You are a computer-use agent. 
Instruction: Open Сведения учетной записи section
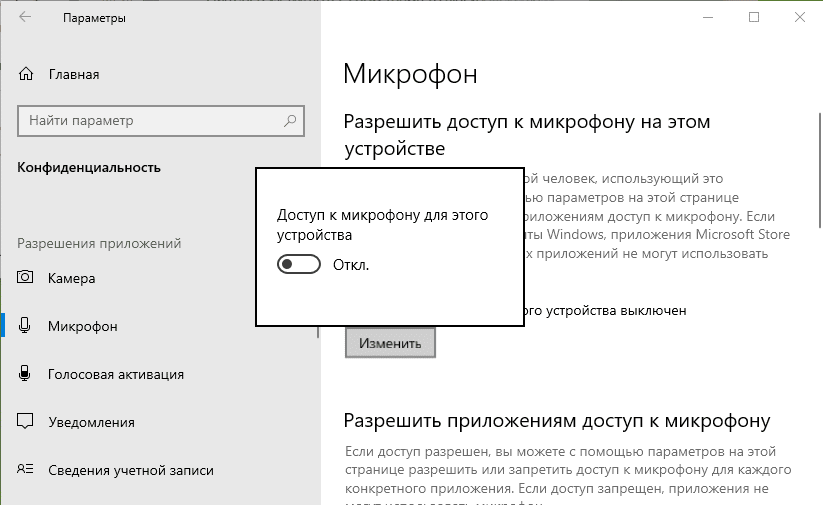click(130, 470)
